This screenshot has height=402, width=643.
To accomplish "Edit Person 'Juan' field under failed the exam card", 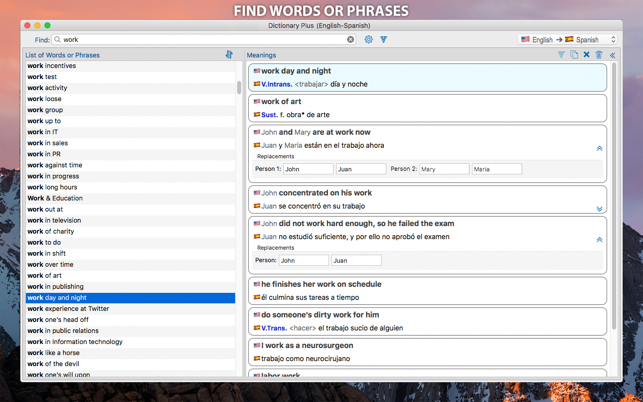I will 356,260.
